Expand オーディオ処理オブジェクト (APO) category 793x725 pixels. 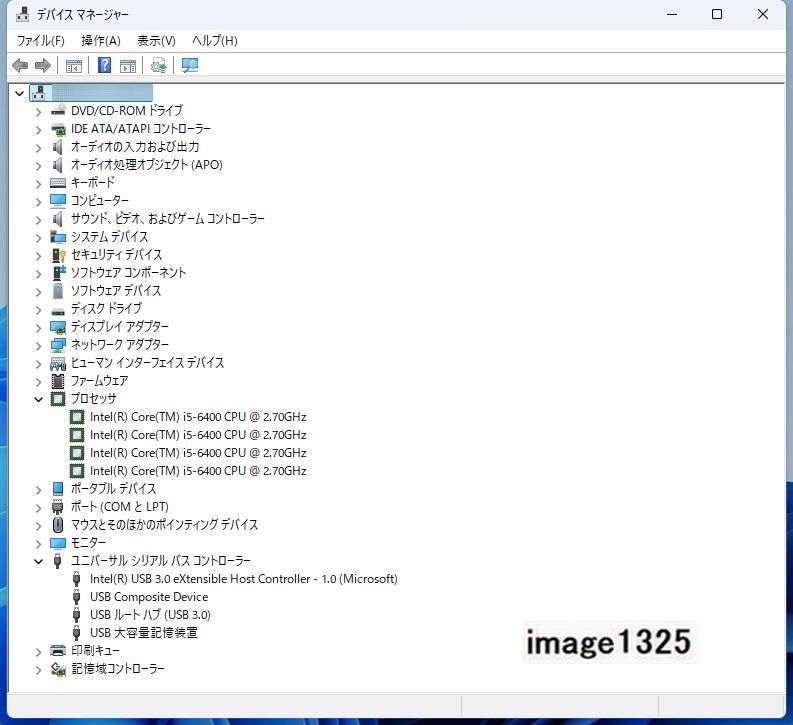click(38, 166)
